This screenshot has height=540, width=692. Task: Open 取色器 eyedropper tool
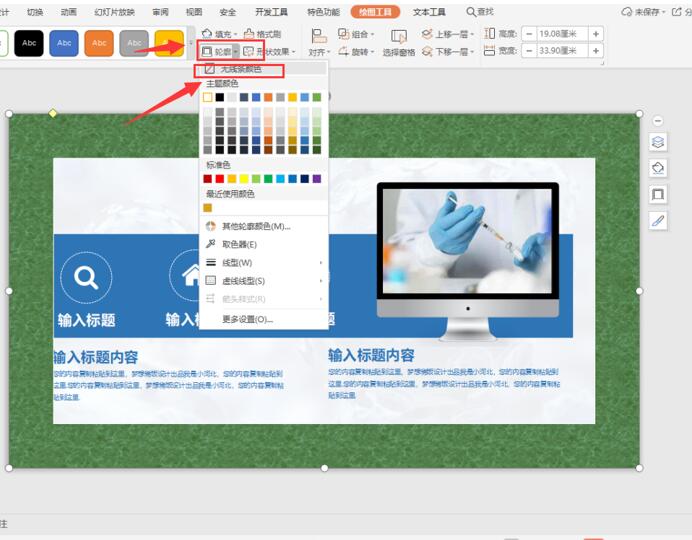(238, 244)
